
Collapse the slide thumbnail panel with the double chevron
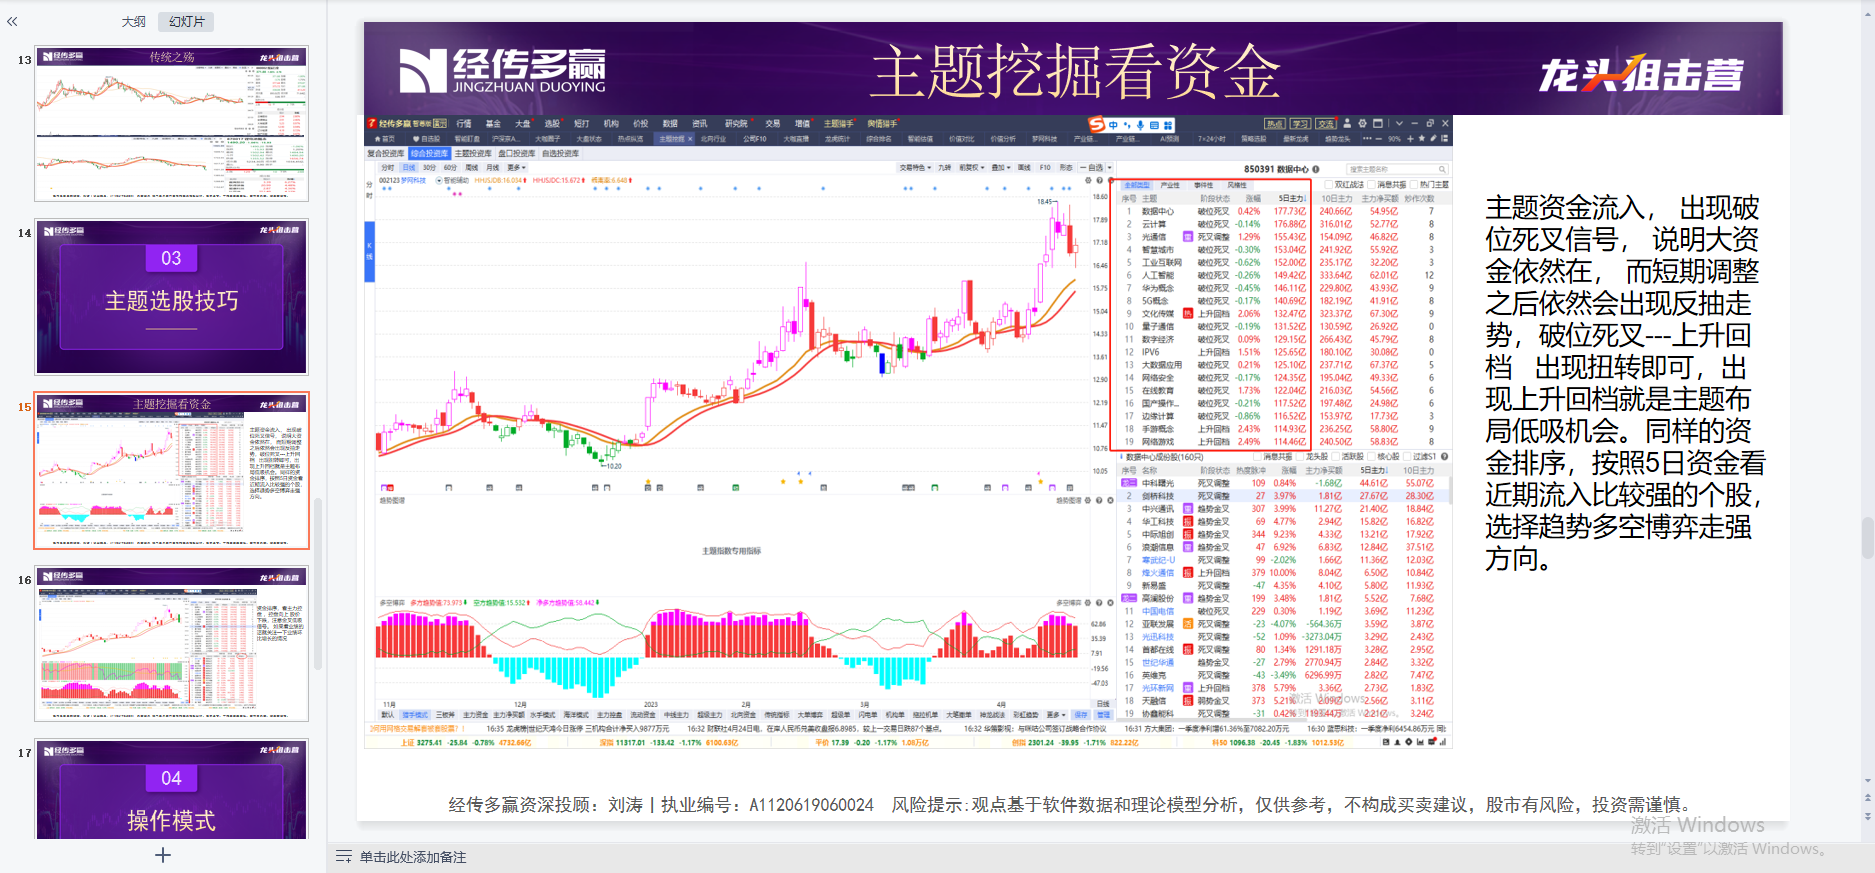coord(12,21)
